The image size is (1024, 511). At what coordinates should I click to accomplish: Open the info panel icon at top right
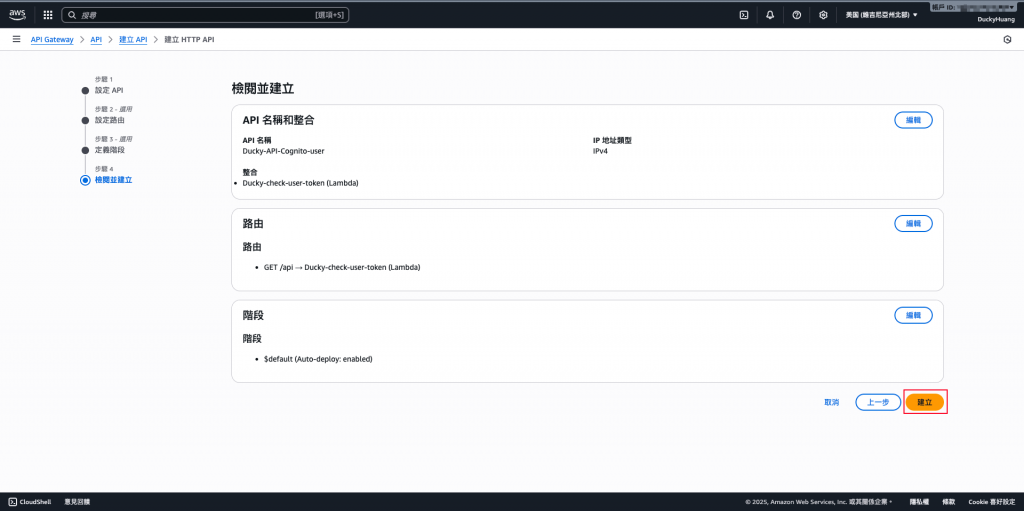pyautogui.click(x=1006, y=40)
